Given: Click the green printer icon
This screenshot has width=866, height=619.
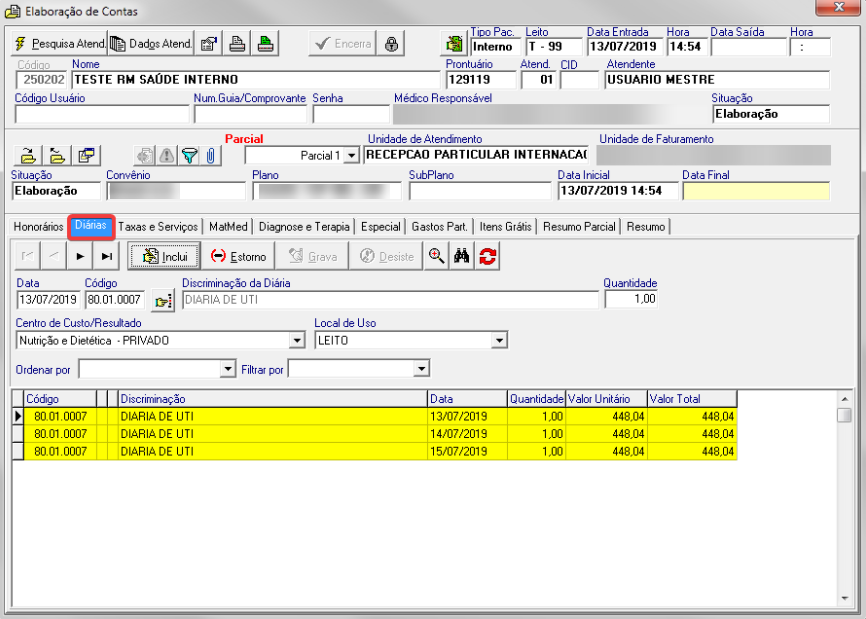Looking at the screenshot, I should [266, 44].
